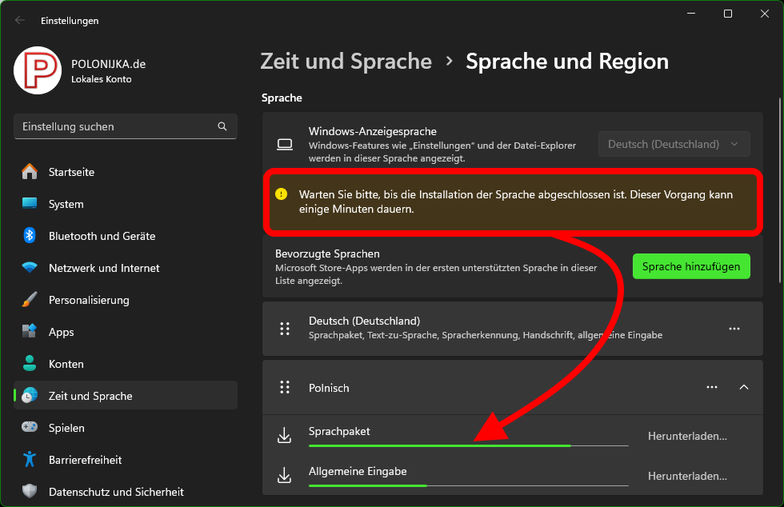Go to the Apps settings section
Screen dimensions: 784x507
point(61,332)
